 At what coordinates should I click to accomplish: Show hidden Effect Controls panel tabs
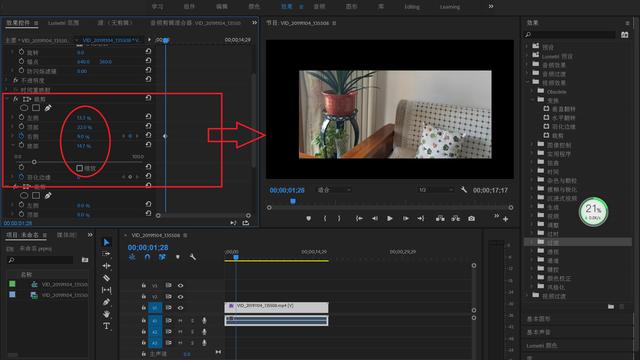coord(255,23)
